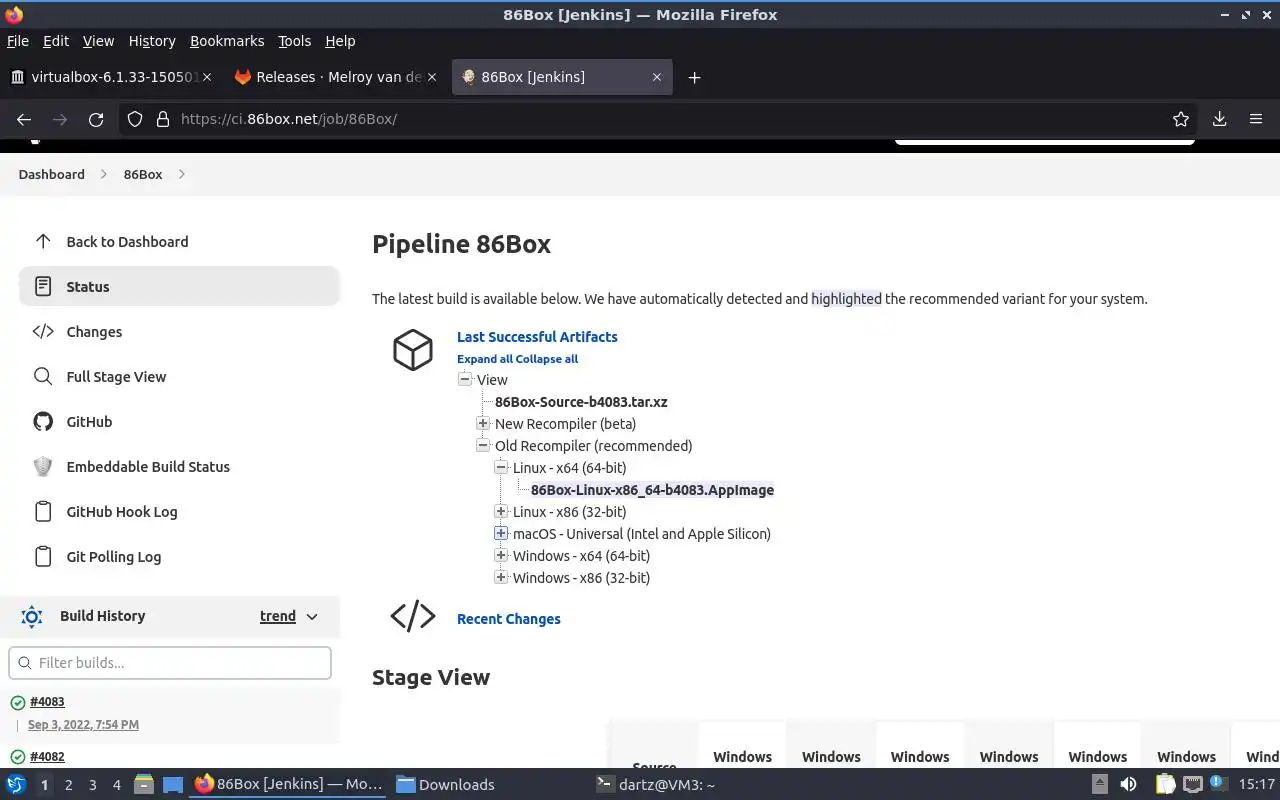The height and width of the screenshot is (800, 1280).
Task: Click the artifacts package box icon
Action: click(x=413, y=350)
